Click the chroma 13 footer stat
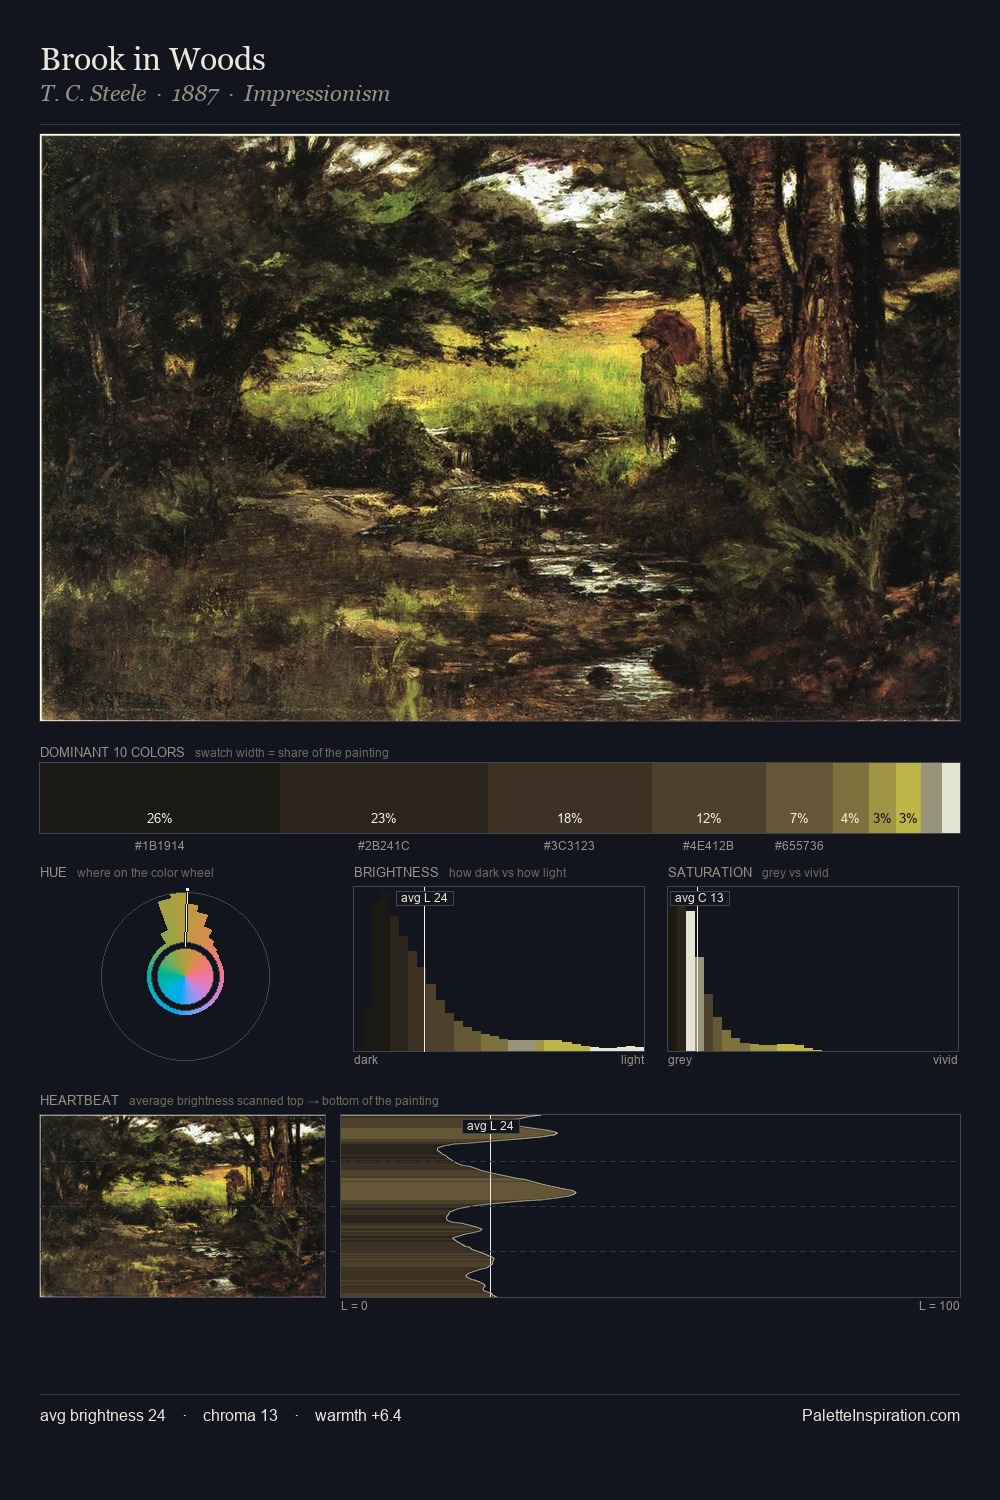Screen dimensions: 1000x1500 240,1415
